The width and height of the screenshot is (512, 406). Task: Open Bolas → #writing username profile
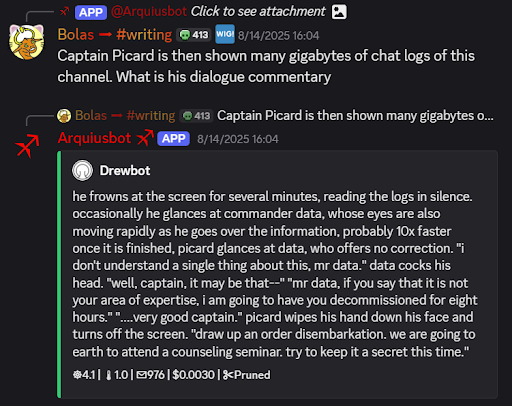pos(115,35)
